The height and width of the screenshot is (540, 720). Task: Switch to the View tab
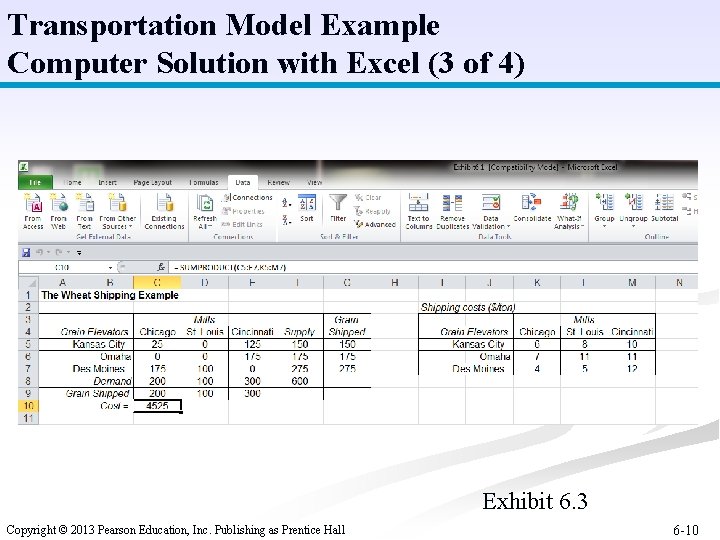pos(315,182)
